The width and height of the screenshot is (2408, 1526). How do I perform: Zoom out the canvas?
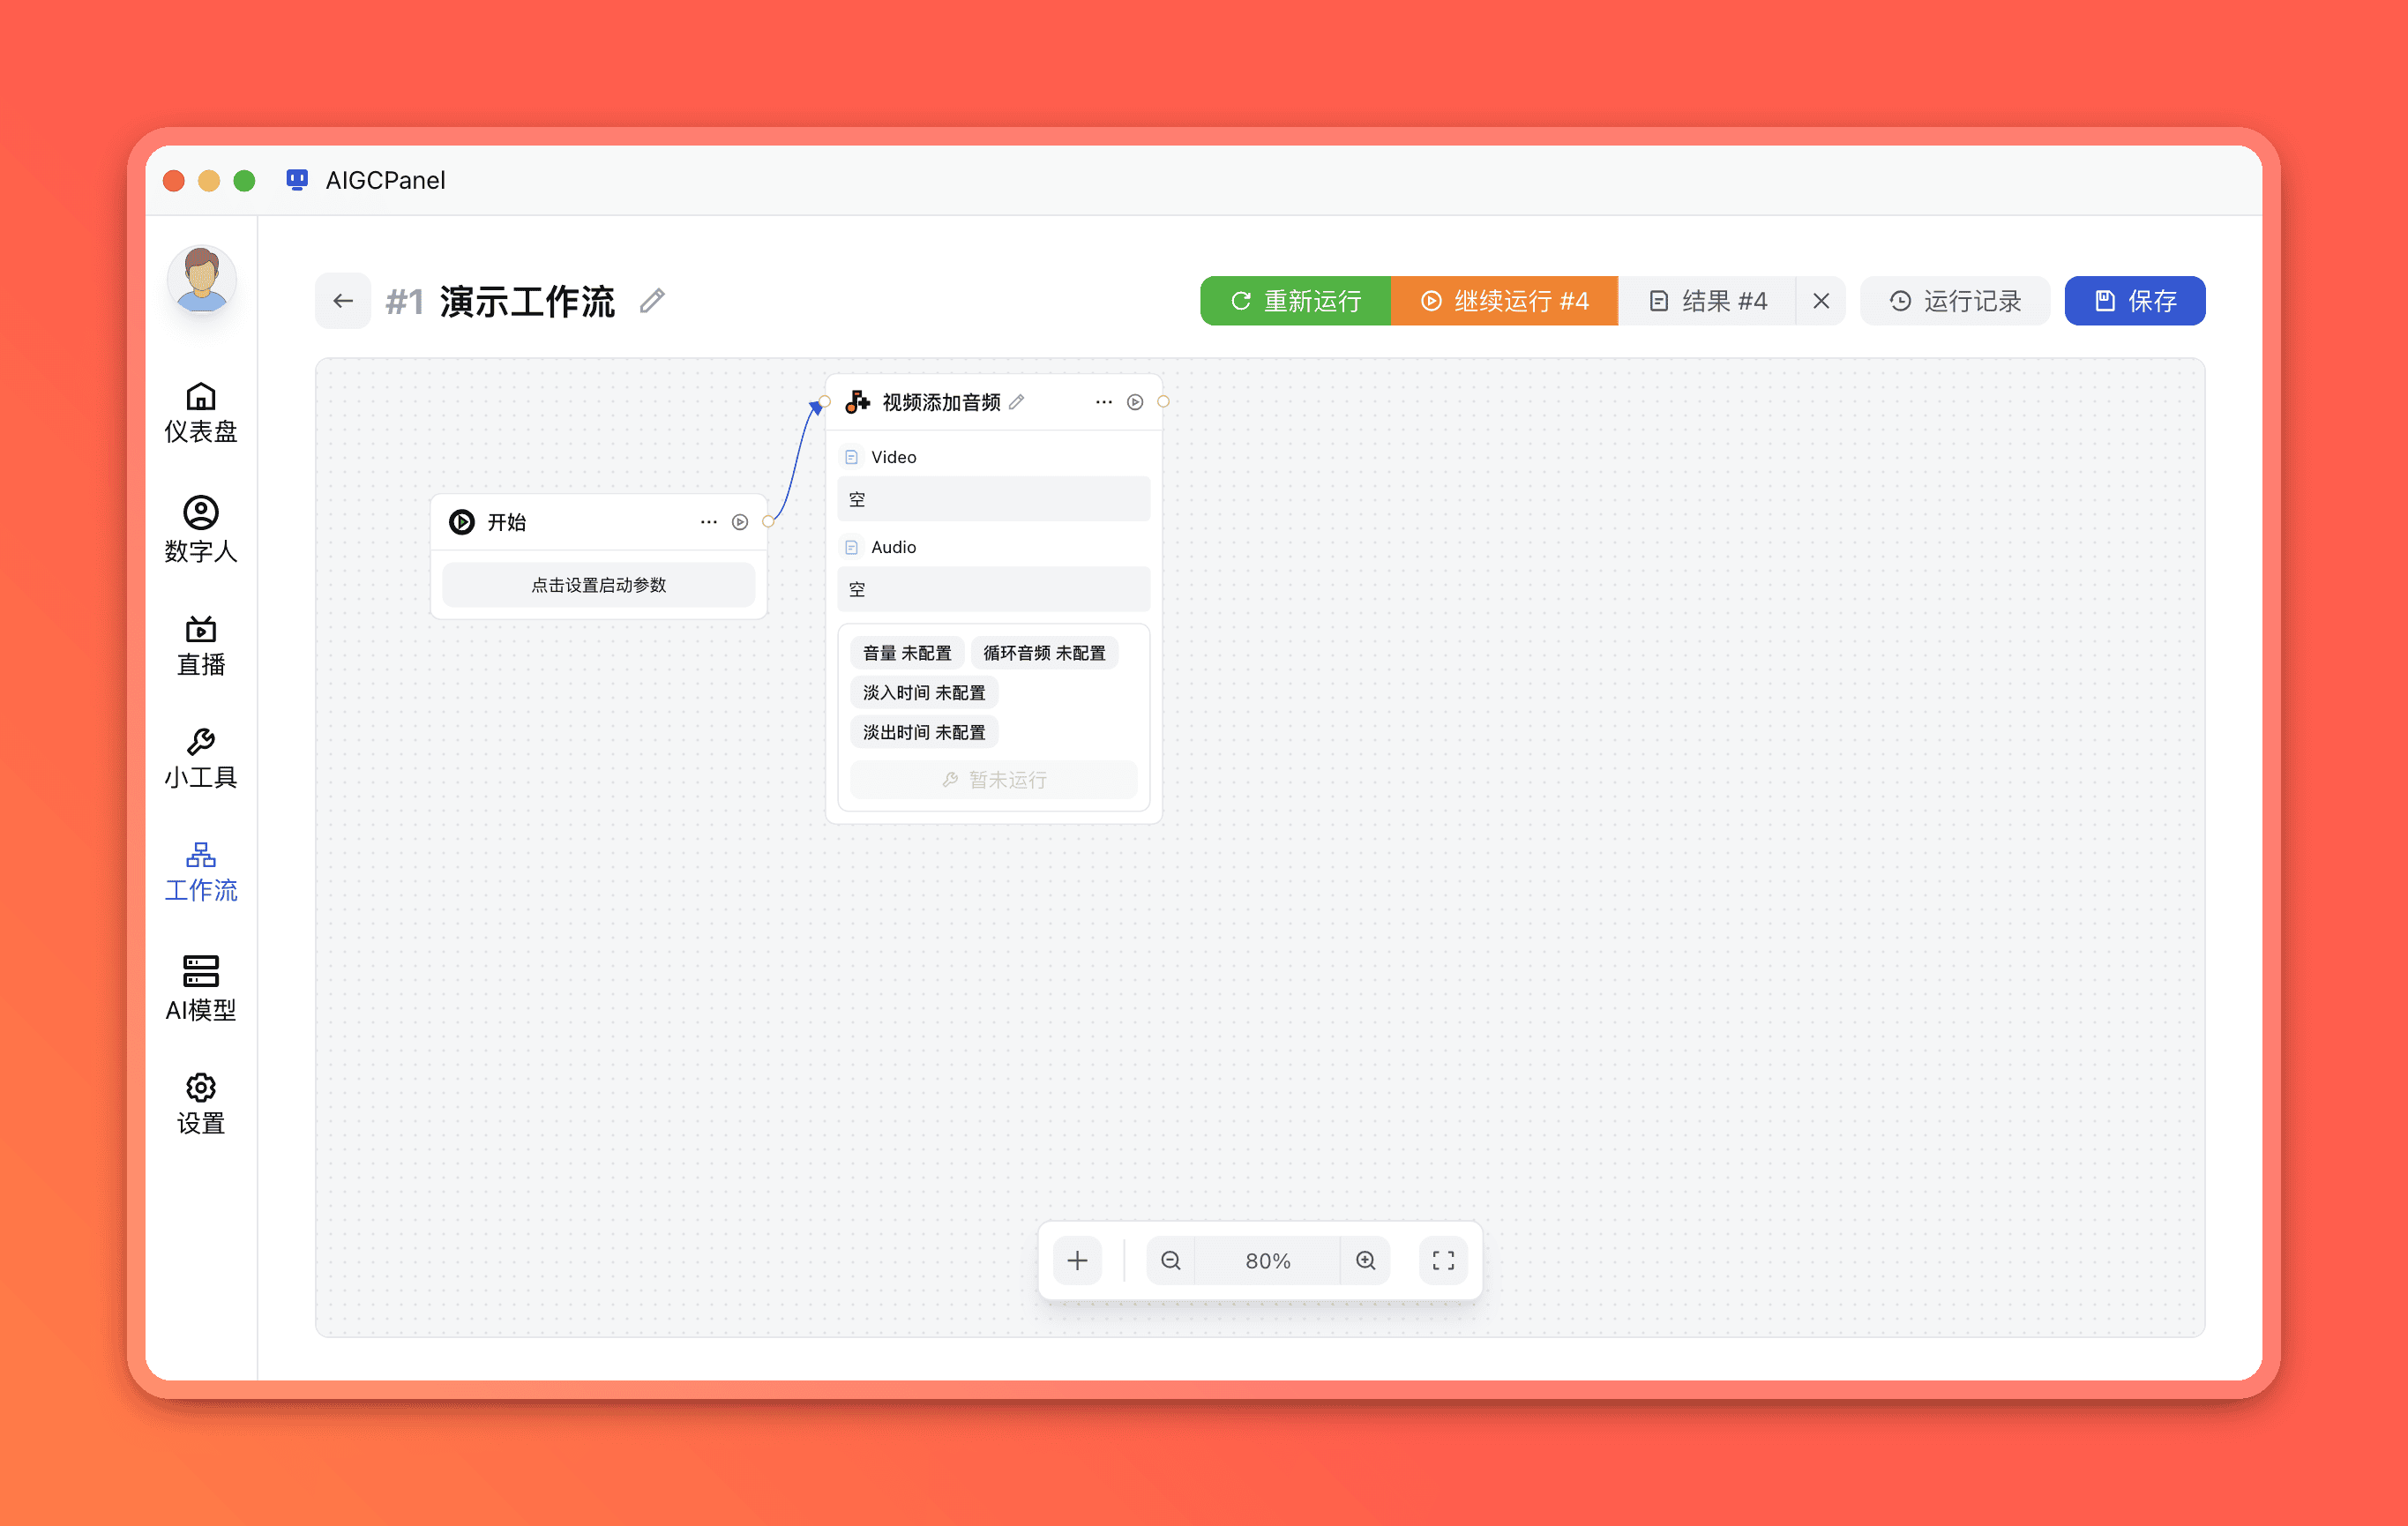(x=1171, y=1261)
